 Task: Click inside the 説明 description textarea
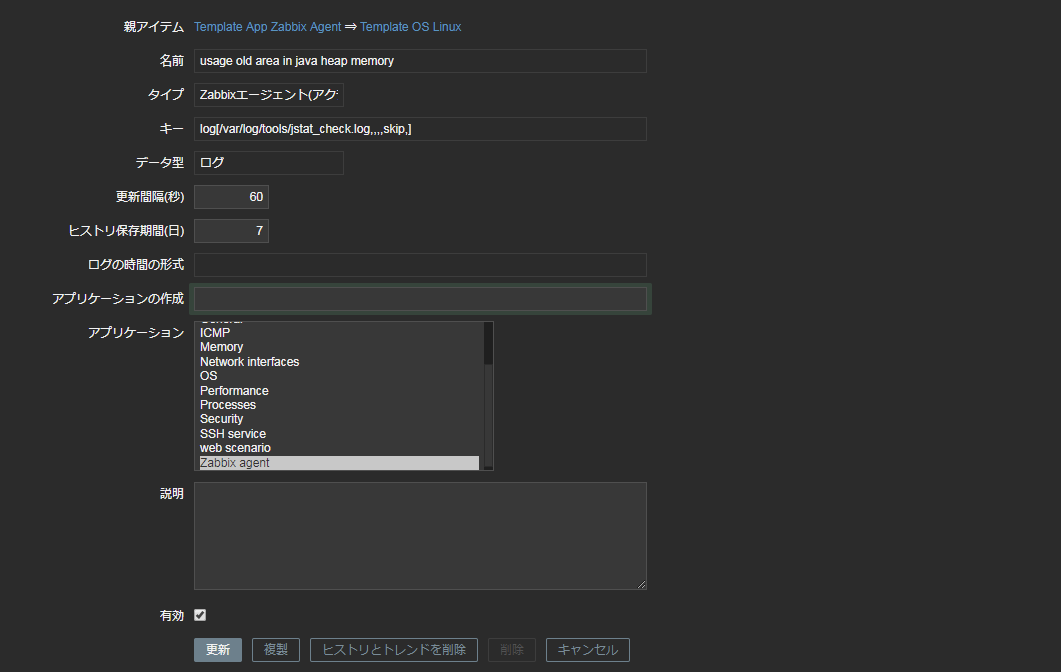pyautogui.click(x=420, y=535)
